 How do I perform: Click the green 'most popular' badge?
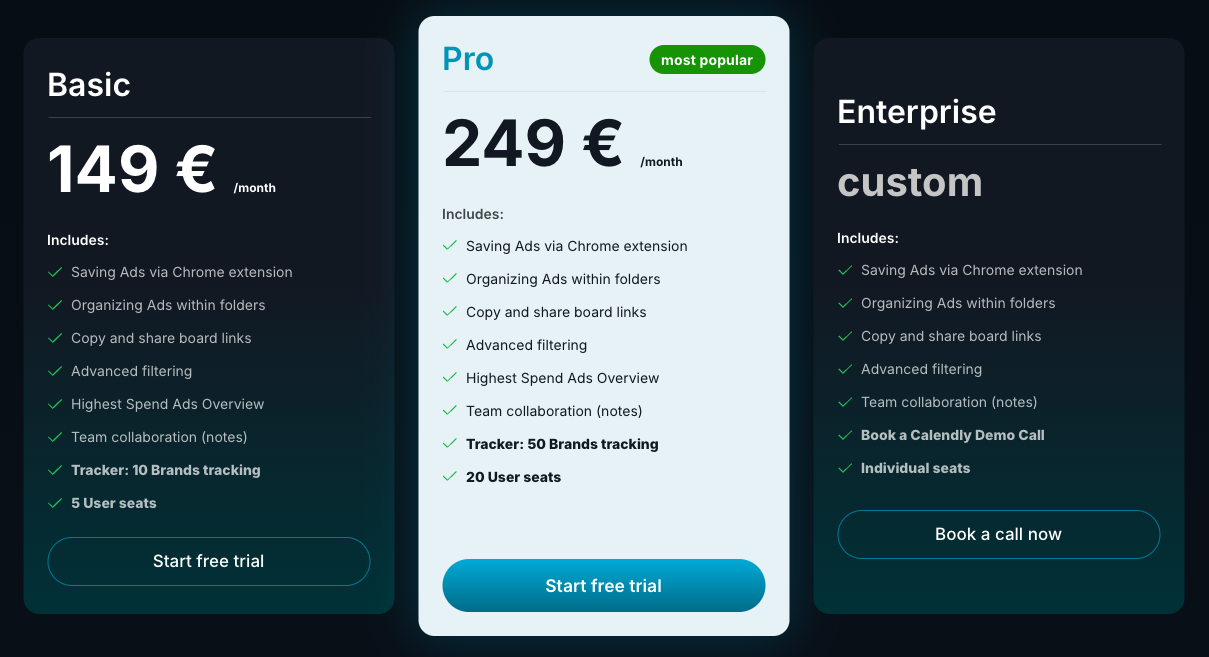coord(707,59)
